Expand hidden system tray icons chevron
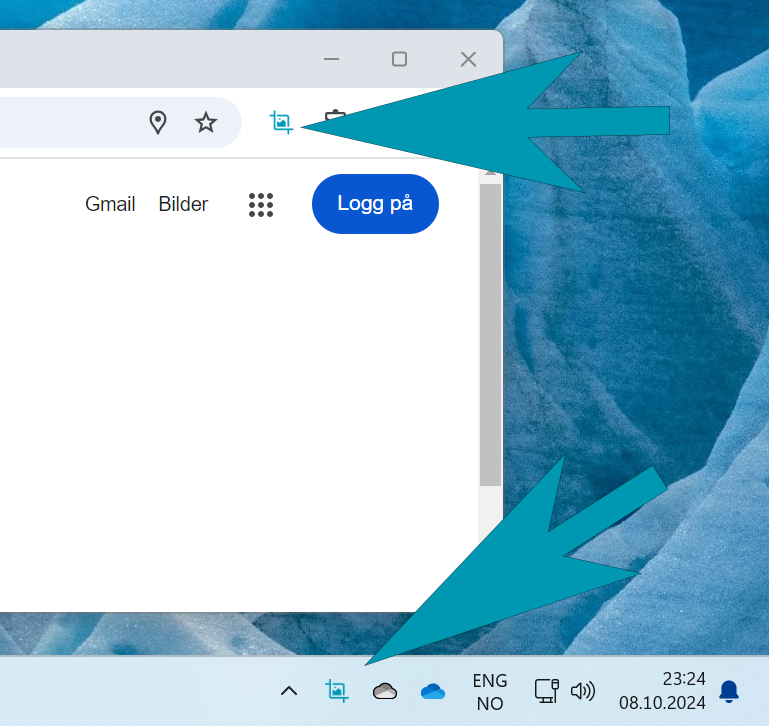Screen dimensions: 769x726 coord(289,691)
